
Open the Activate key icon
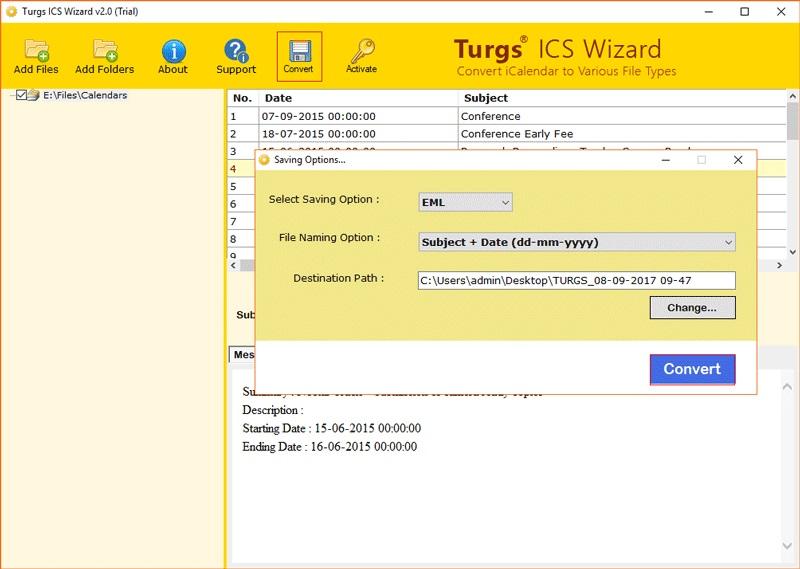(362, 56)
